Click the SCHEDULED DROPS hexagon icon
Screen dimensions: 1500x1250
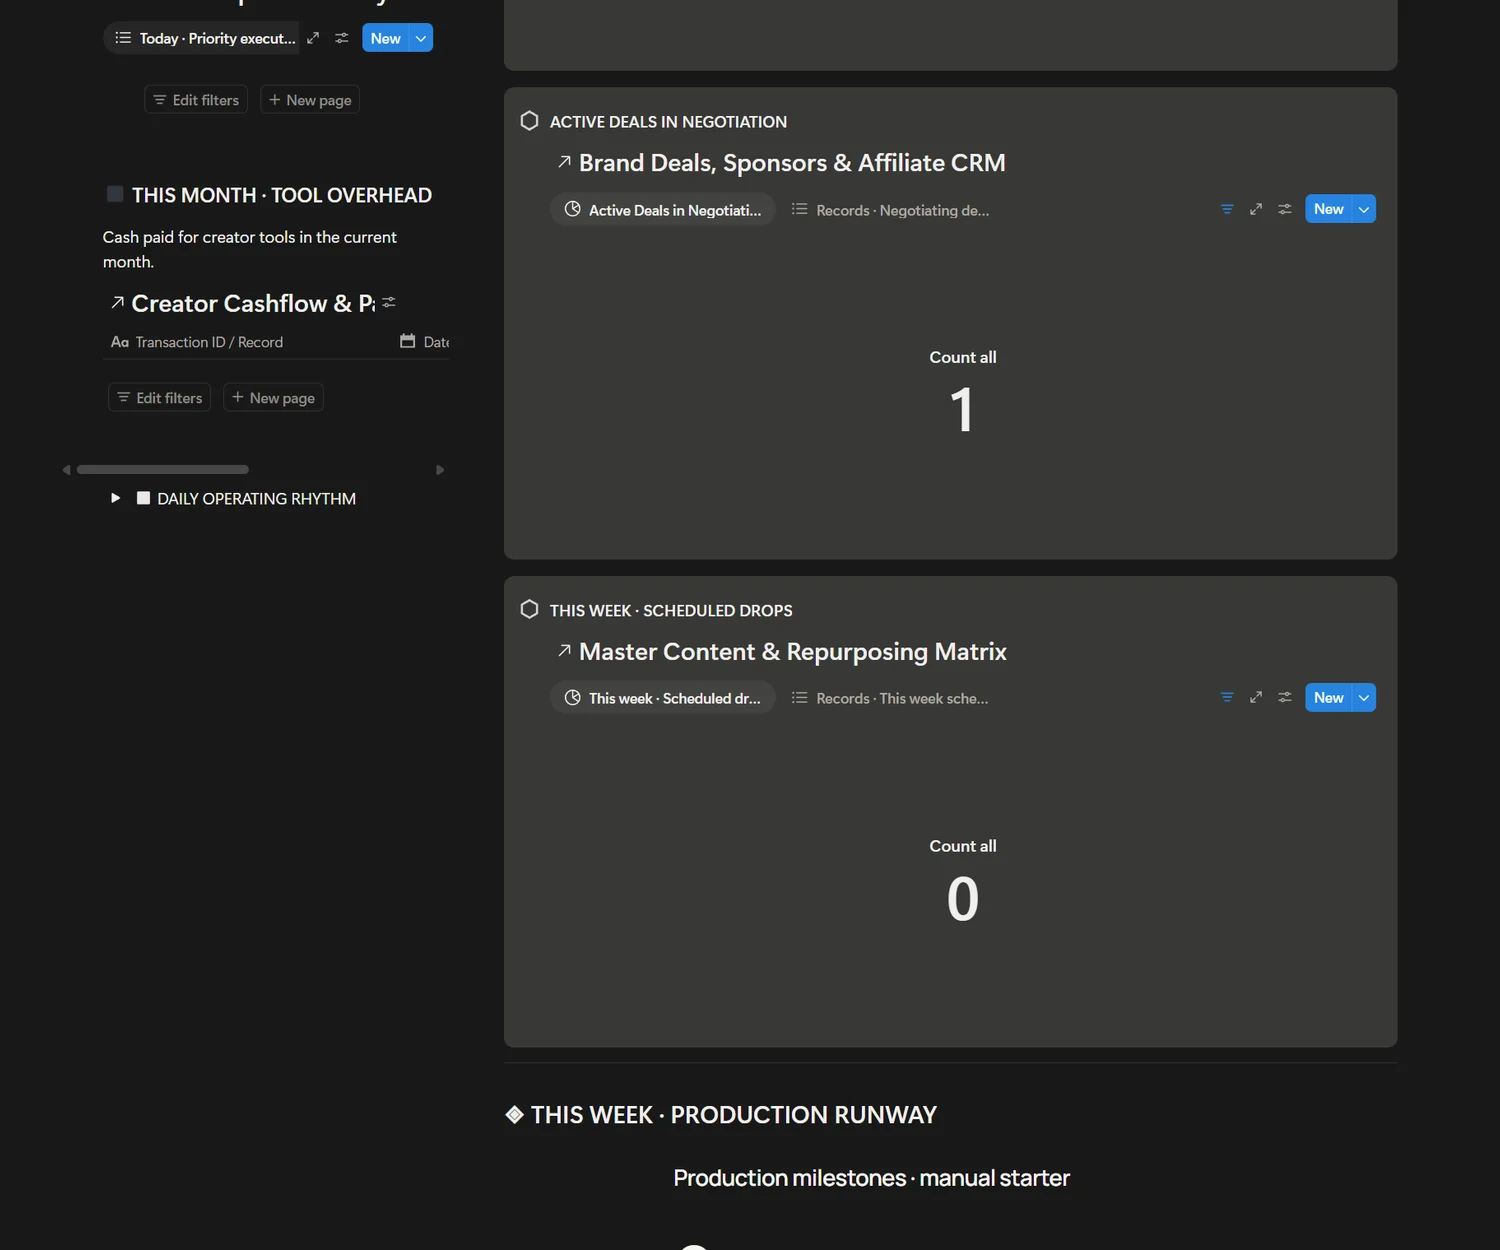click(x=529, y=610)
